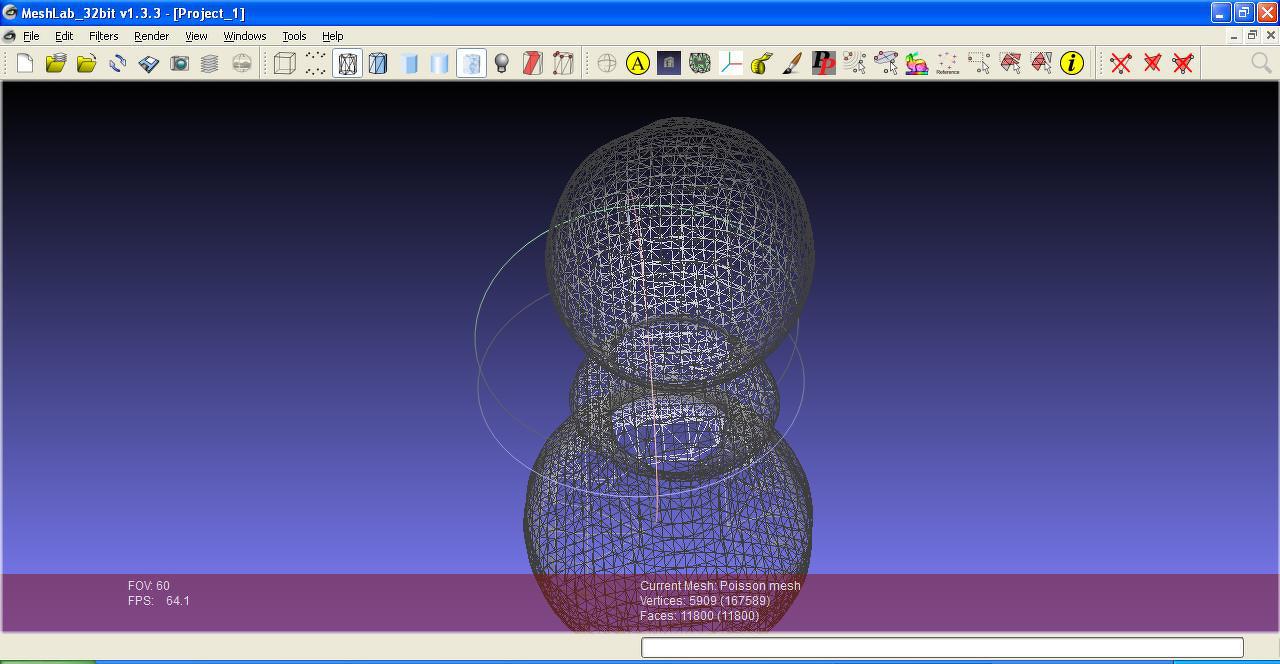Show the layer dialog stack icon
Viewport: 1280px width, 664px height.
coord(210,63)
